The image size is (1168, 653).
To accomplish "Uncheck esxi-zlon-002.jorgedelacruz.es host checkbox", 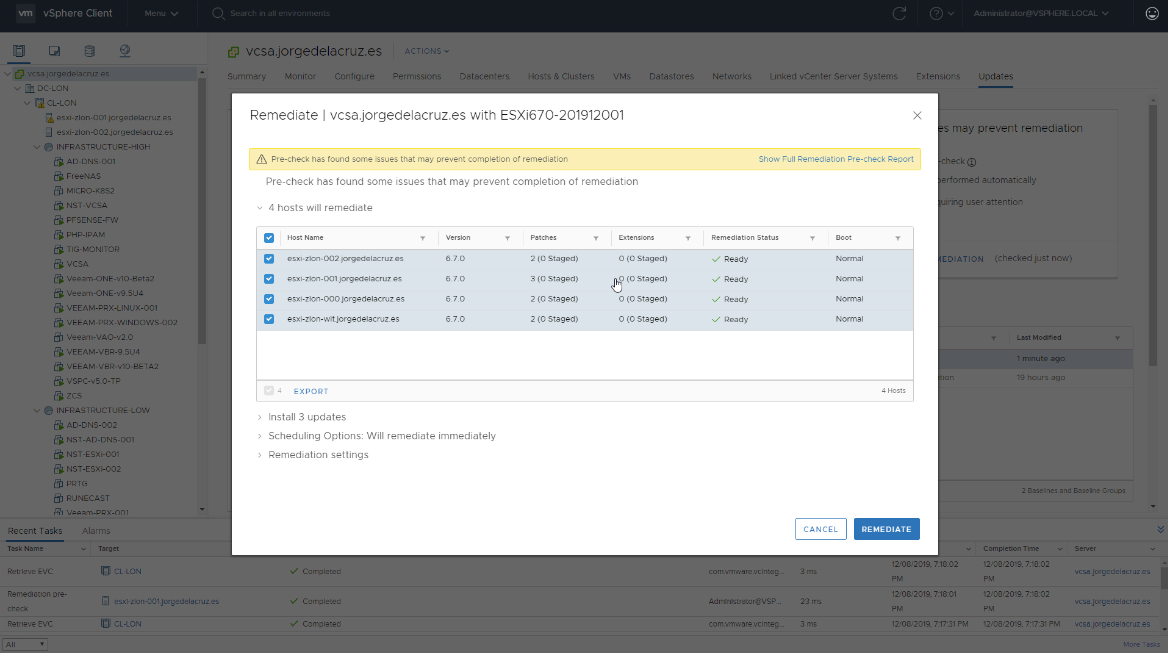I will point(269,258).
